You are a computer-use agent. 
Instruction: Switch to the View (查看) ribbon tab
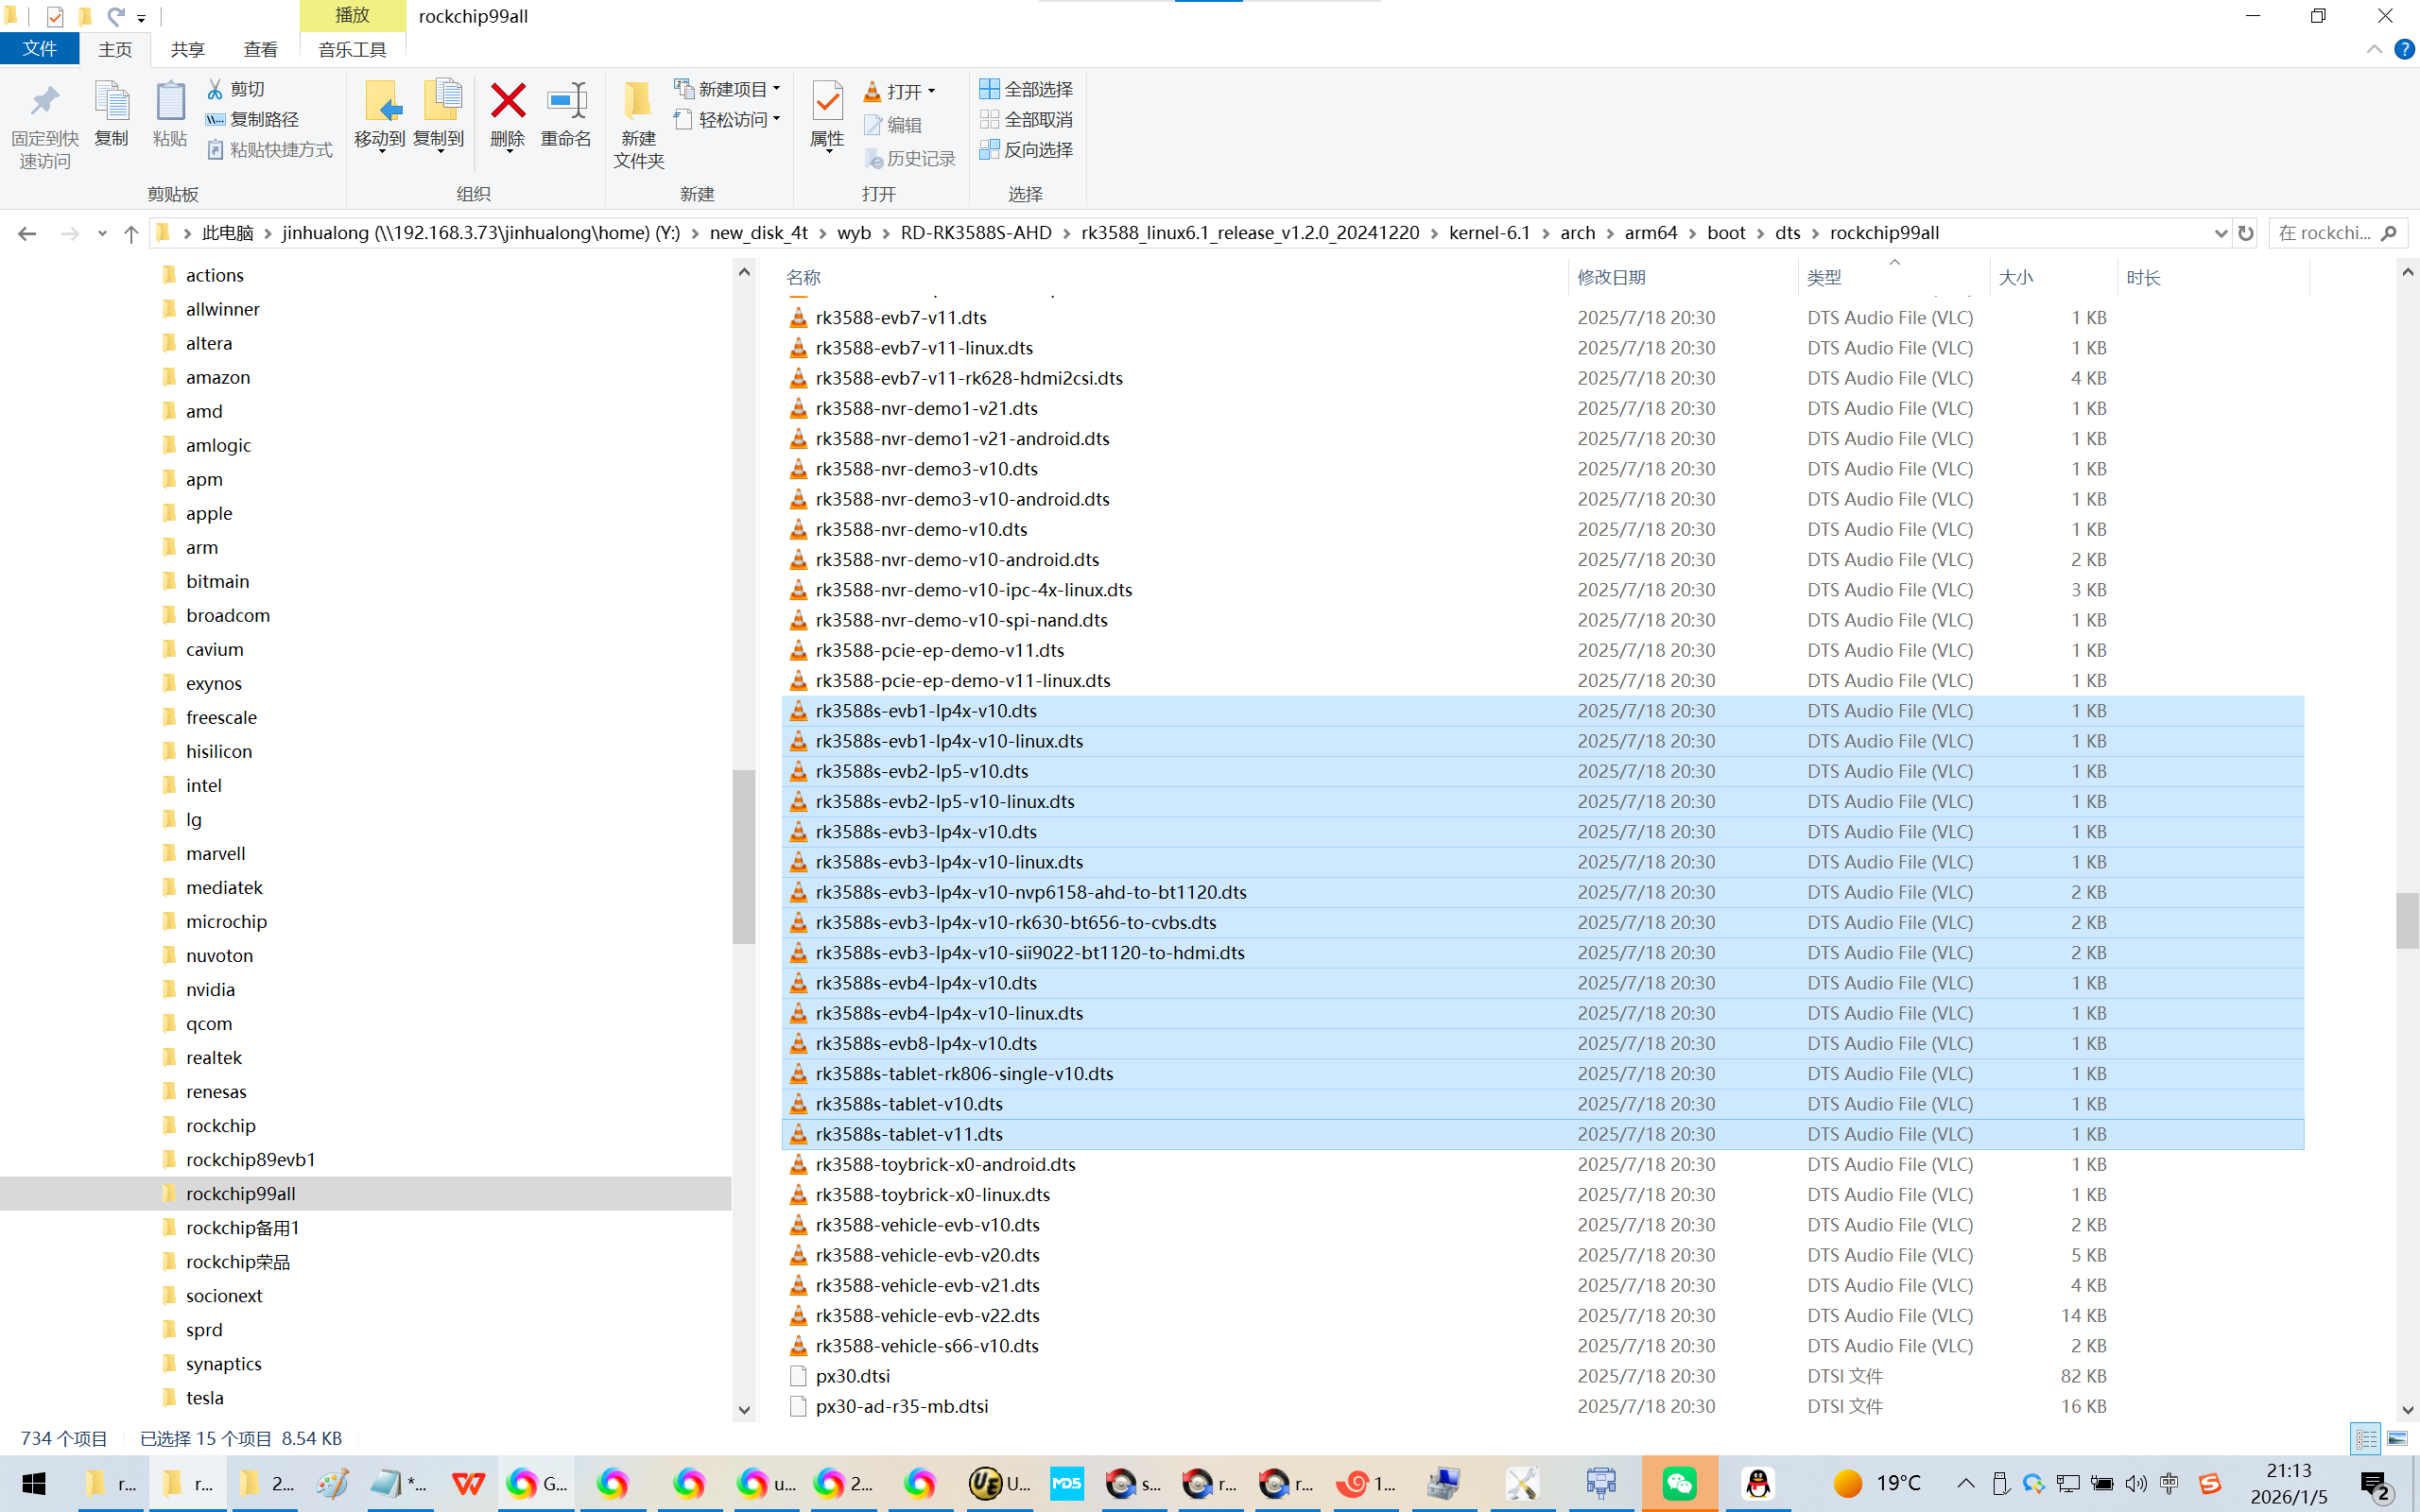pos(260,49)
